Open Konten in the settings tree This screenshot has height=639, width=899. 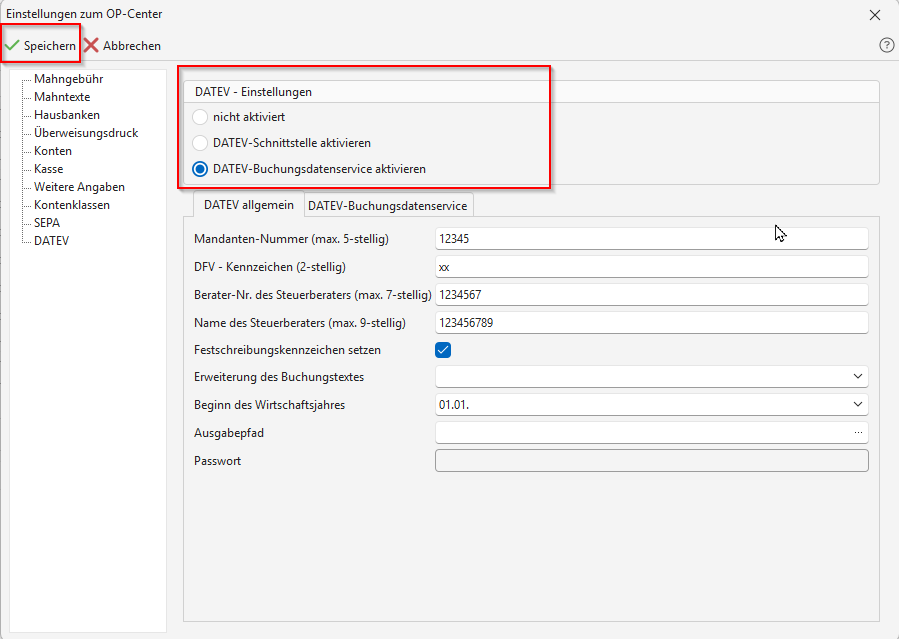[53, 151]
